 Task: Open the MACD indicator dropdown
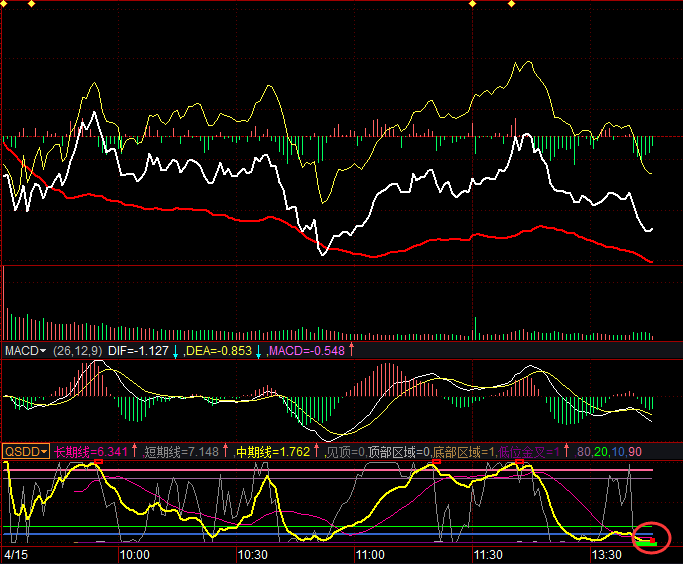[26, 350]
